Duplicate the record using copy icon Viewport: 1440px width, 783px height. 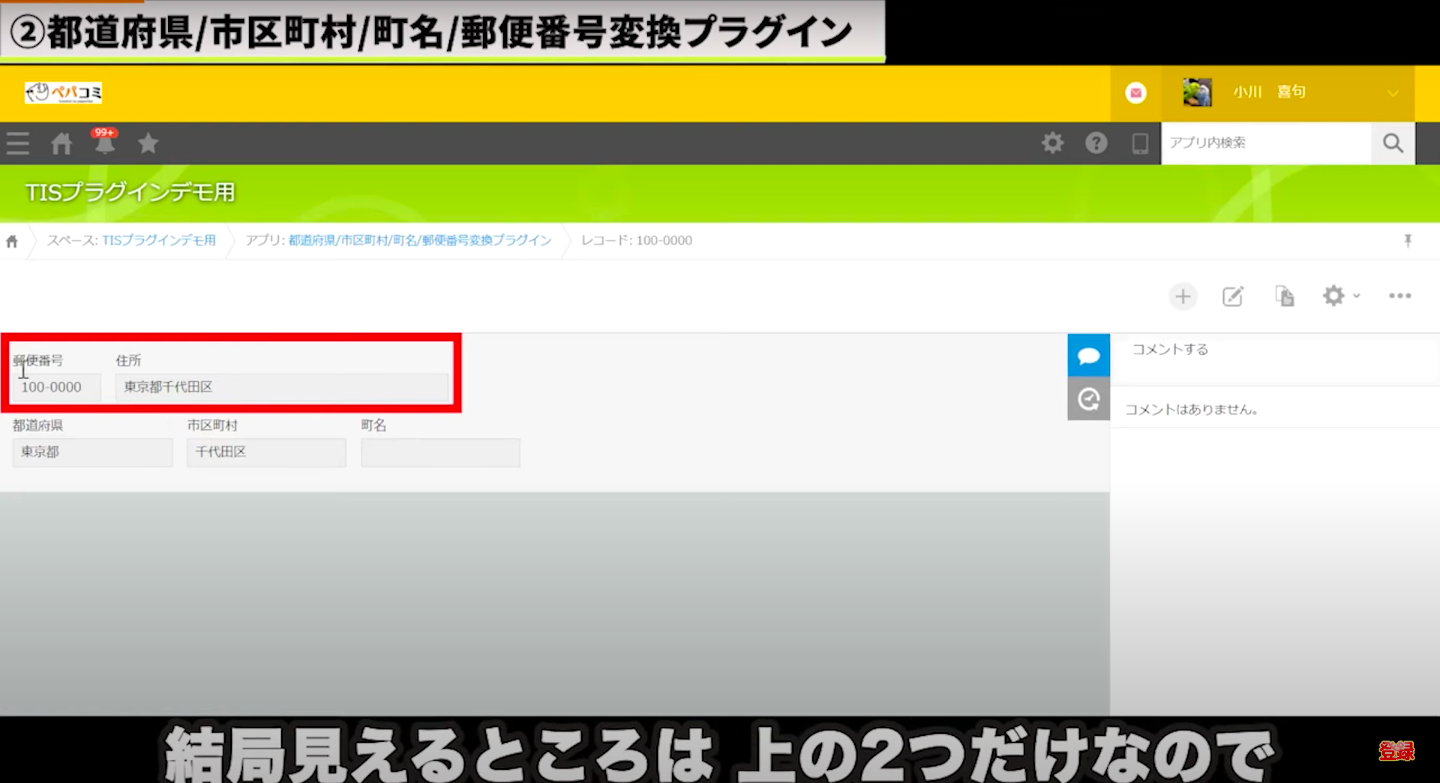(1285, 296)
